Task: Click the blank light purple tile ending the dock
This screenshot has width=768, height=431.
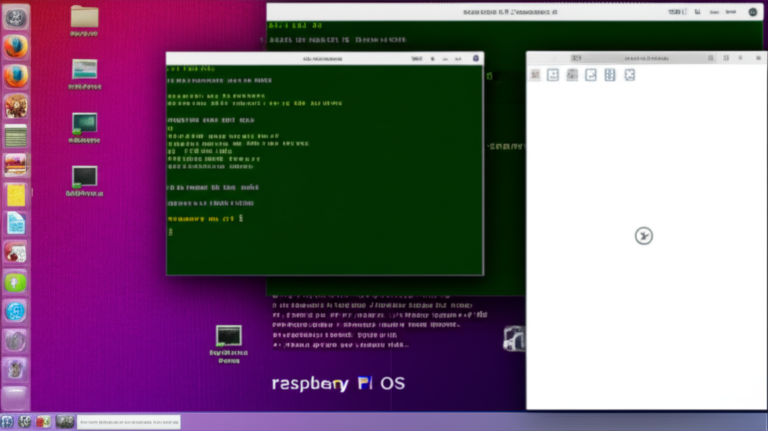Action: click(x=16, y=398)
